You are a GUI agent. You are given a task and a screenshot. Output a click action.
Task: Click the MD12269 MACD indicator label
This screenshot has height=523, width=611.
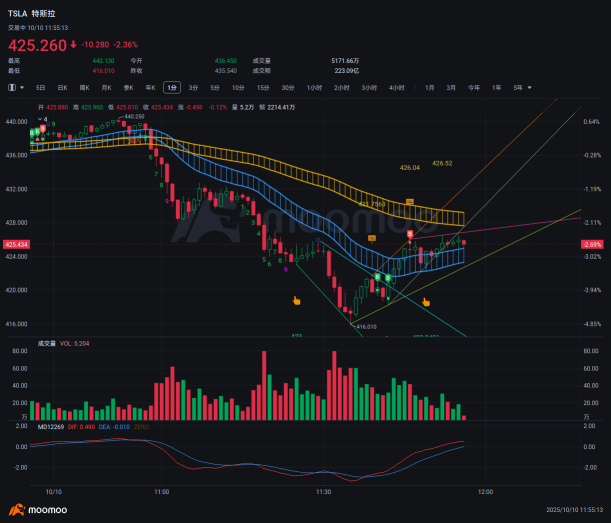click(x=50, y=427)
